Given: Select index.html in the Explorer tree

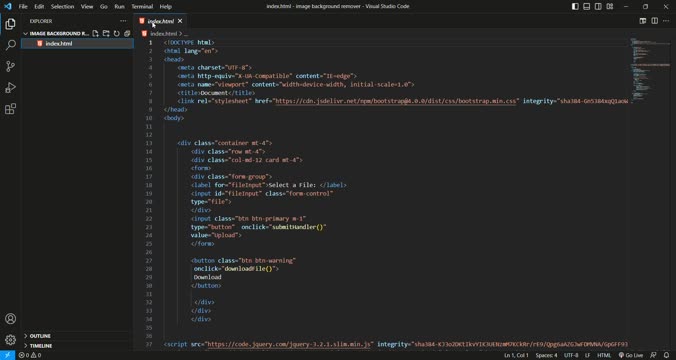Looking at the screenshot, I should (78, 44).
